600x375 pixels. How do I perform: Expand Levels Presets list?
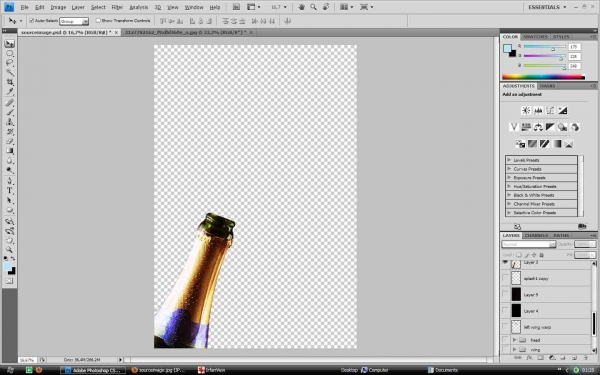509,160
